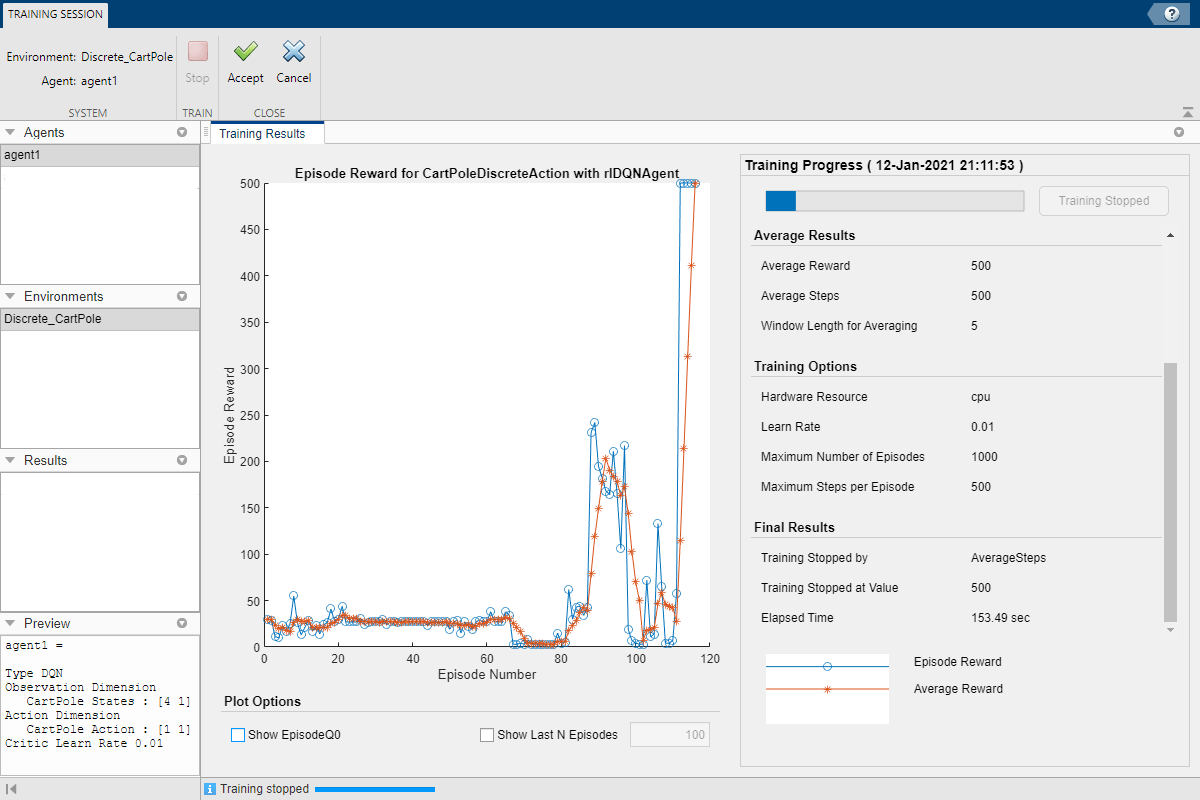Viewport: 1200px width, 800px height.
Task: Select Discrete_CartPole in Environments list
Action: click(x=100, y=319)
